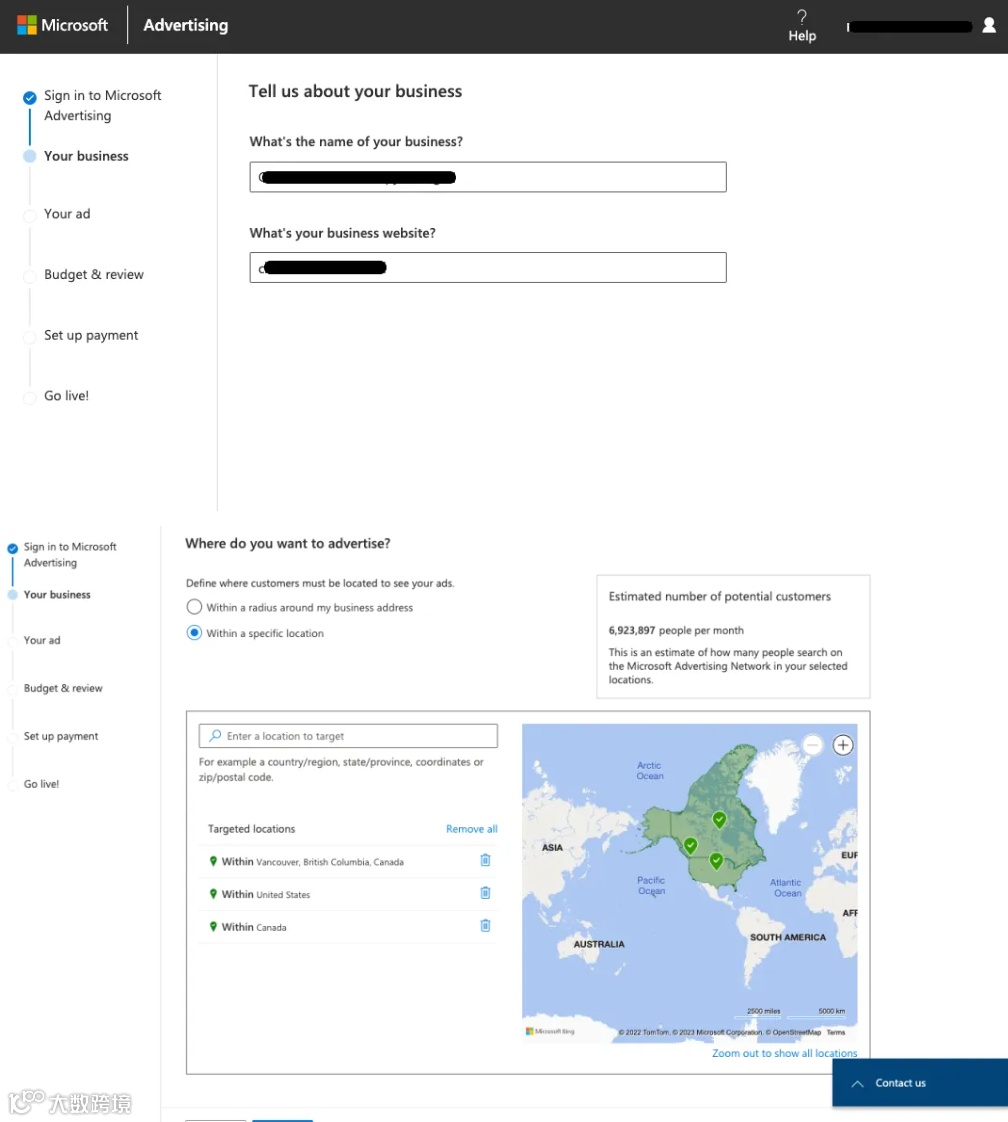1008x1122 pixels.
Task: Click Your business in lower sidebar
Action: pos(57,595)
